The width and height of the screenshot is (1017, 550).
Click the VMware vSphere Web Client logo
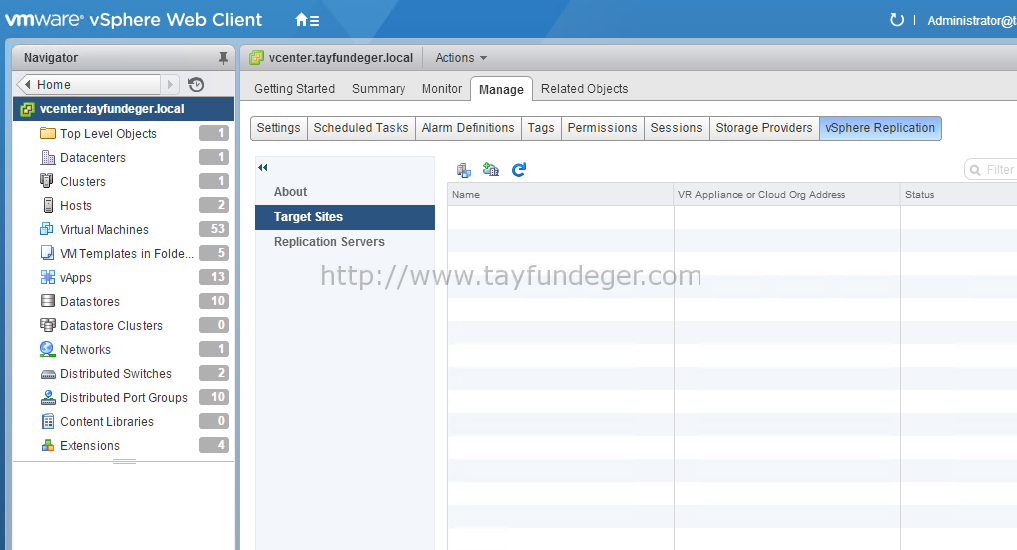[x=134, y=20]
